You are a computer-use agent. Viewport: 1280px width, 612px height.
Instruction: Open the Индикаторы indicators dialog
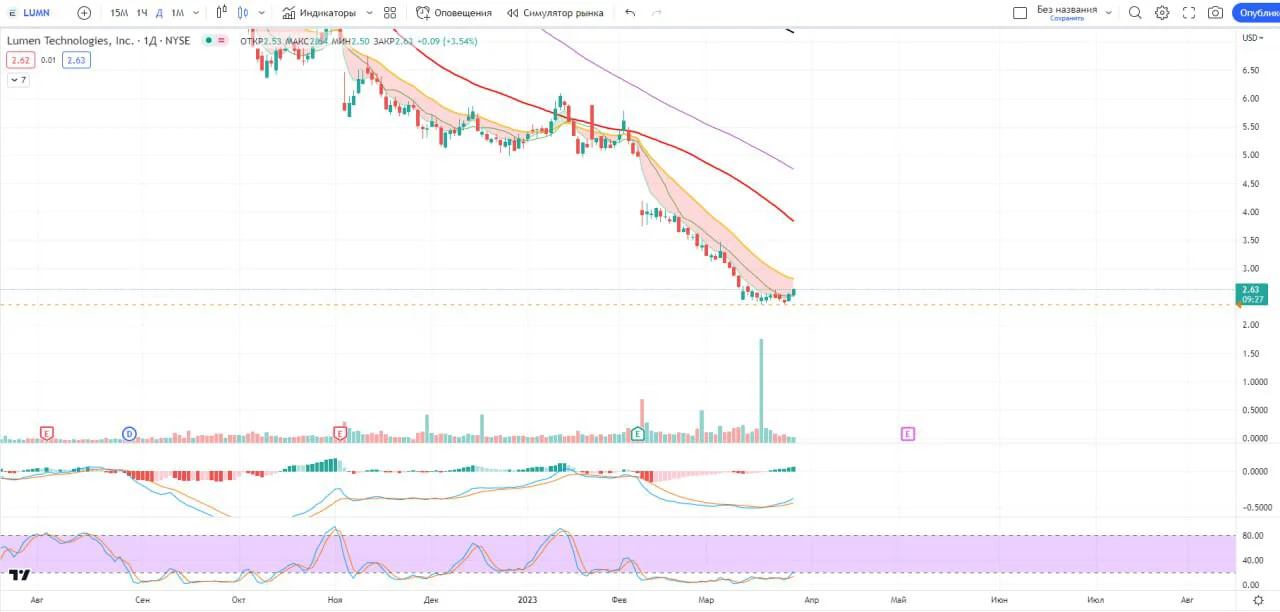319,13
